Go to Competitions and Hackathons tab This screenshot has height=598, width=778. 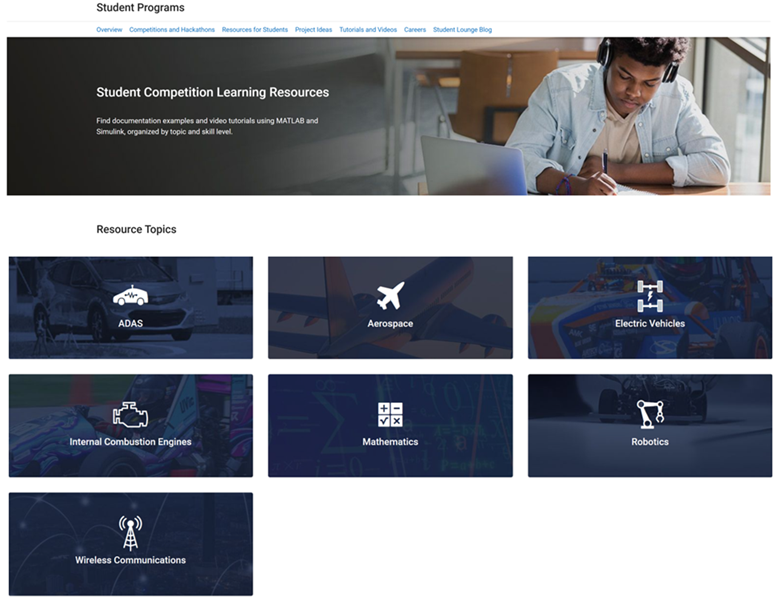point(172,30)
